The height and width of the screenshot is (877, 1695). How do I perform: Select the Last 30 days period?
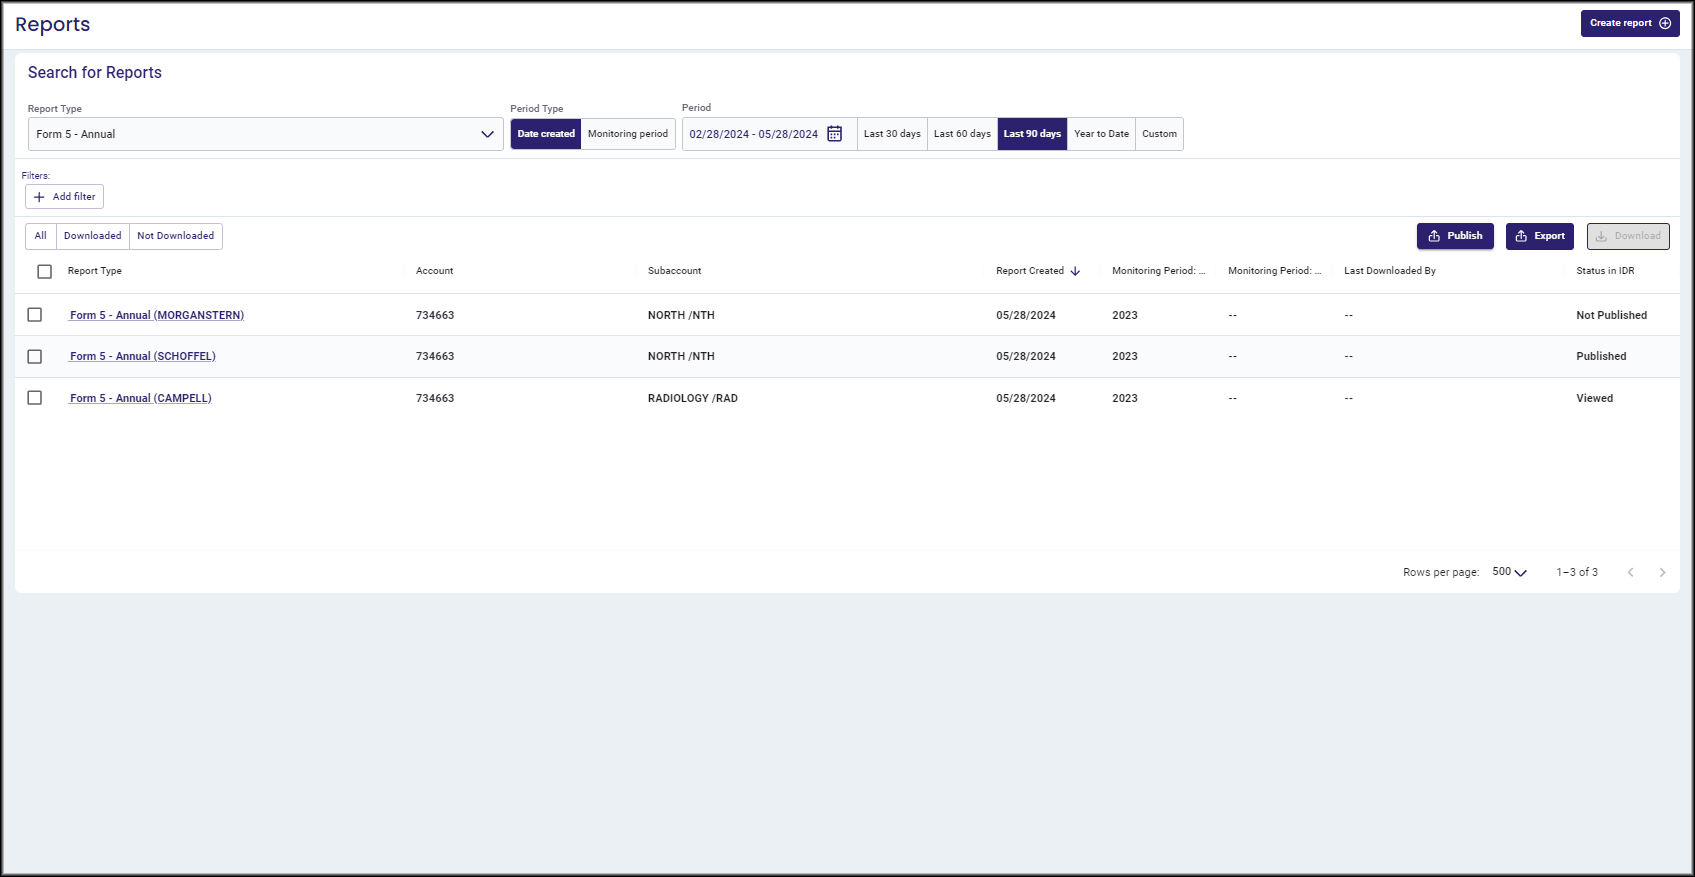[892, 134]
